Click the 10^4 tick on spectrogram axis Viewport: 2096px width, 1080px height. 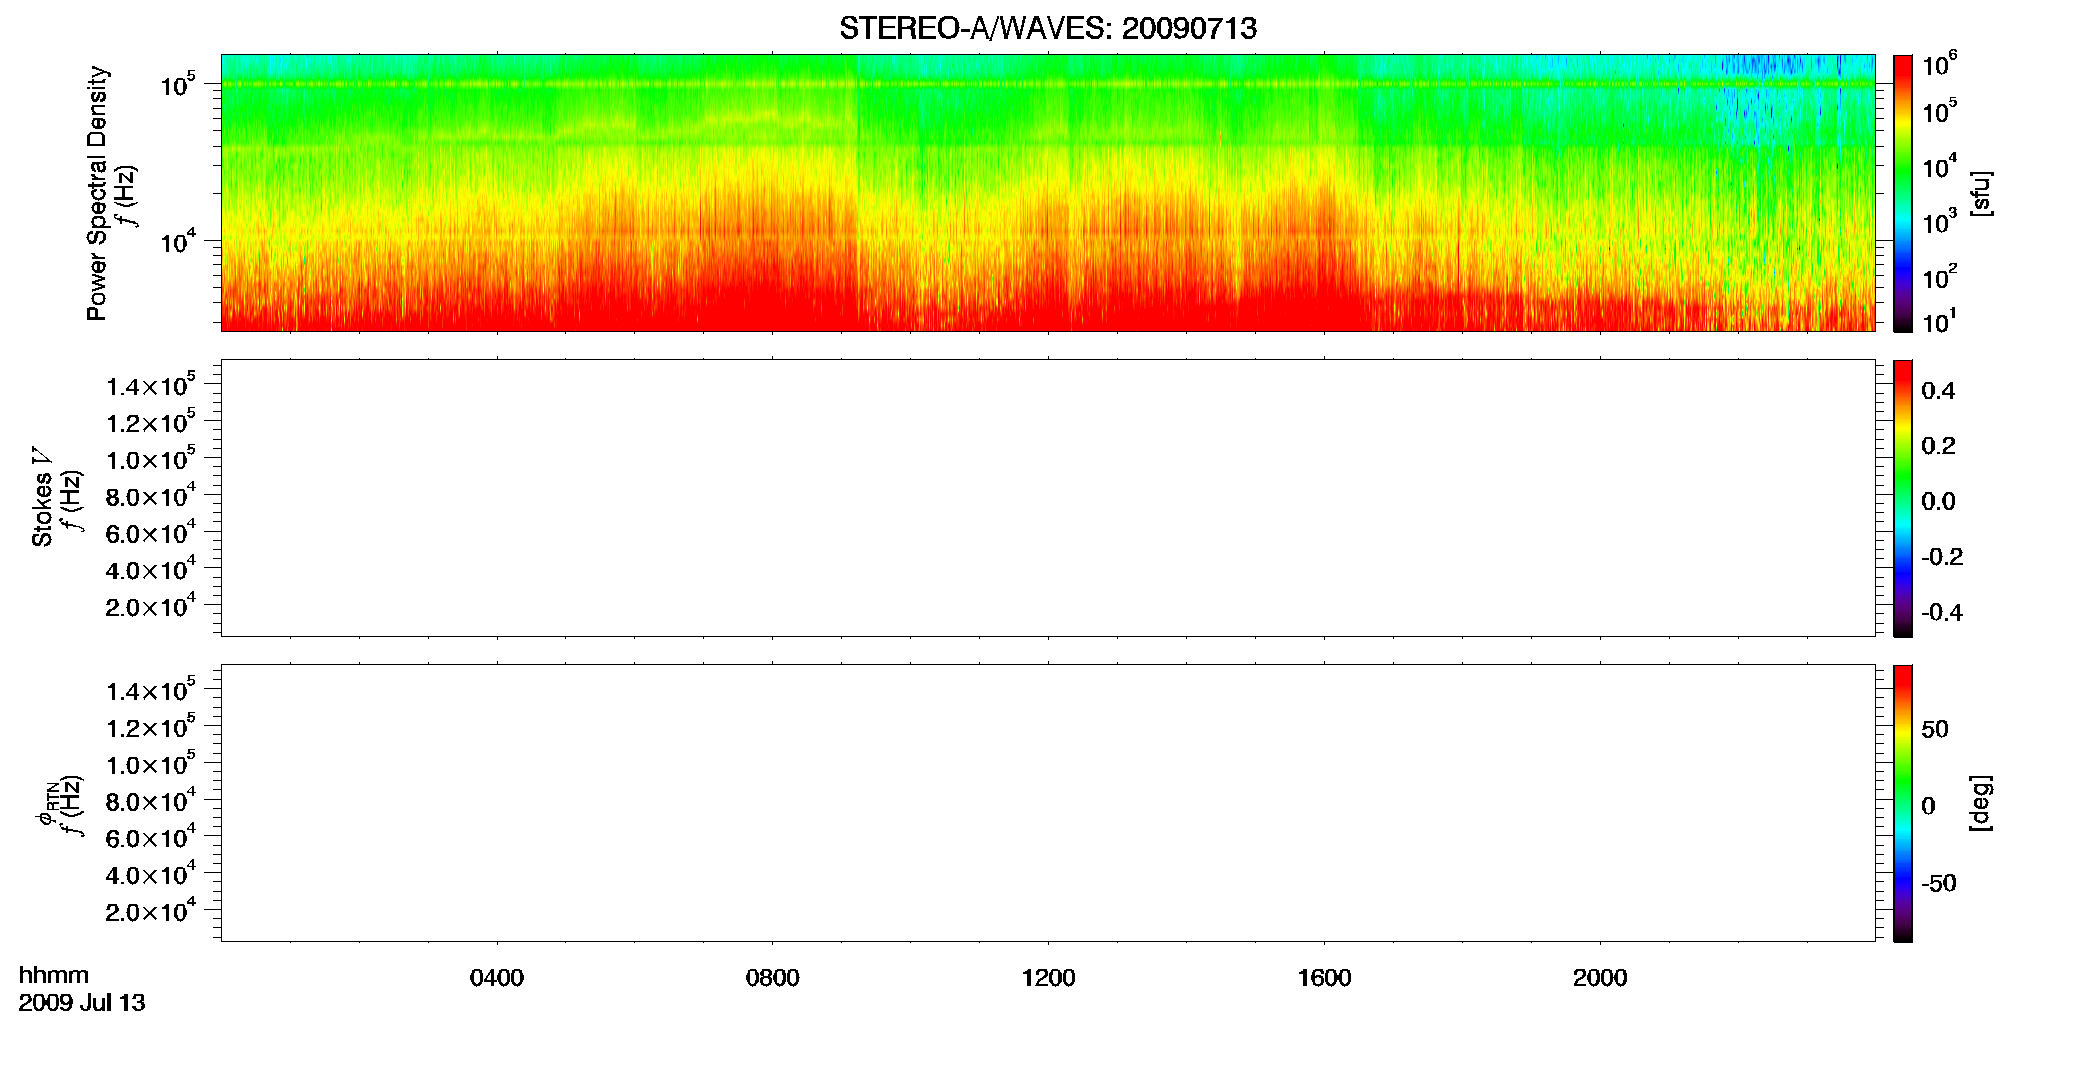pyautogui.click(x=177, y=240)
